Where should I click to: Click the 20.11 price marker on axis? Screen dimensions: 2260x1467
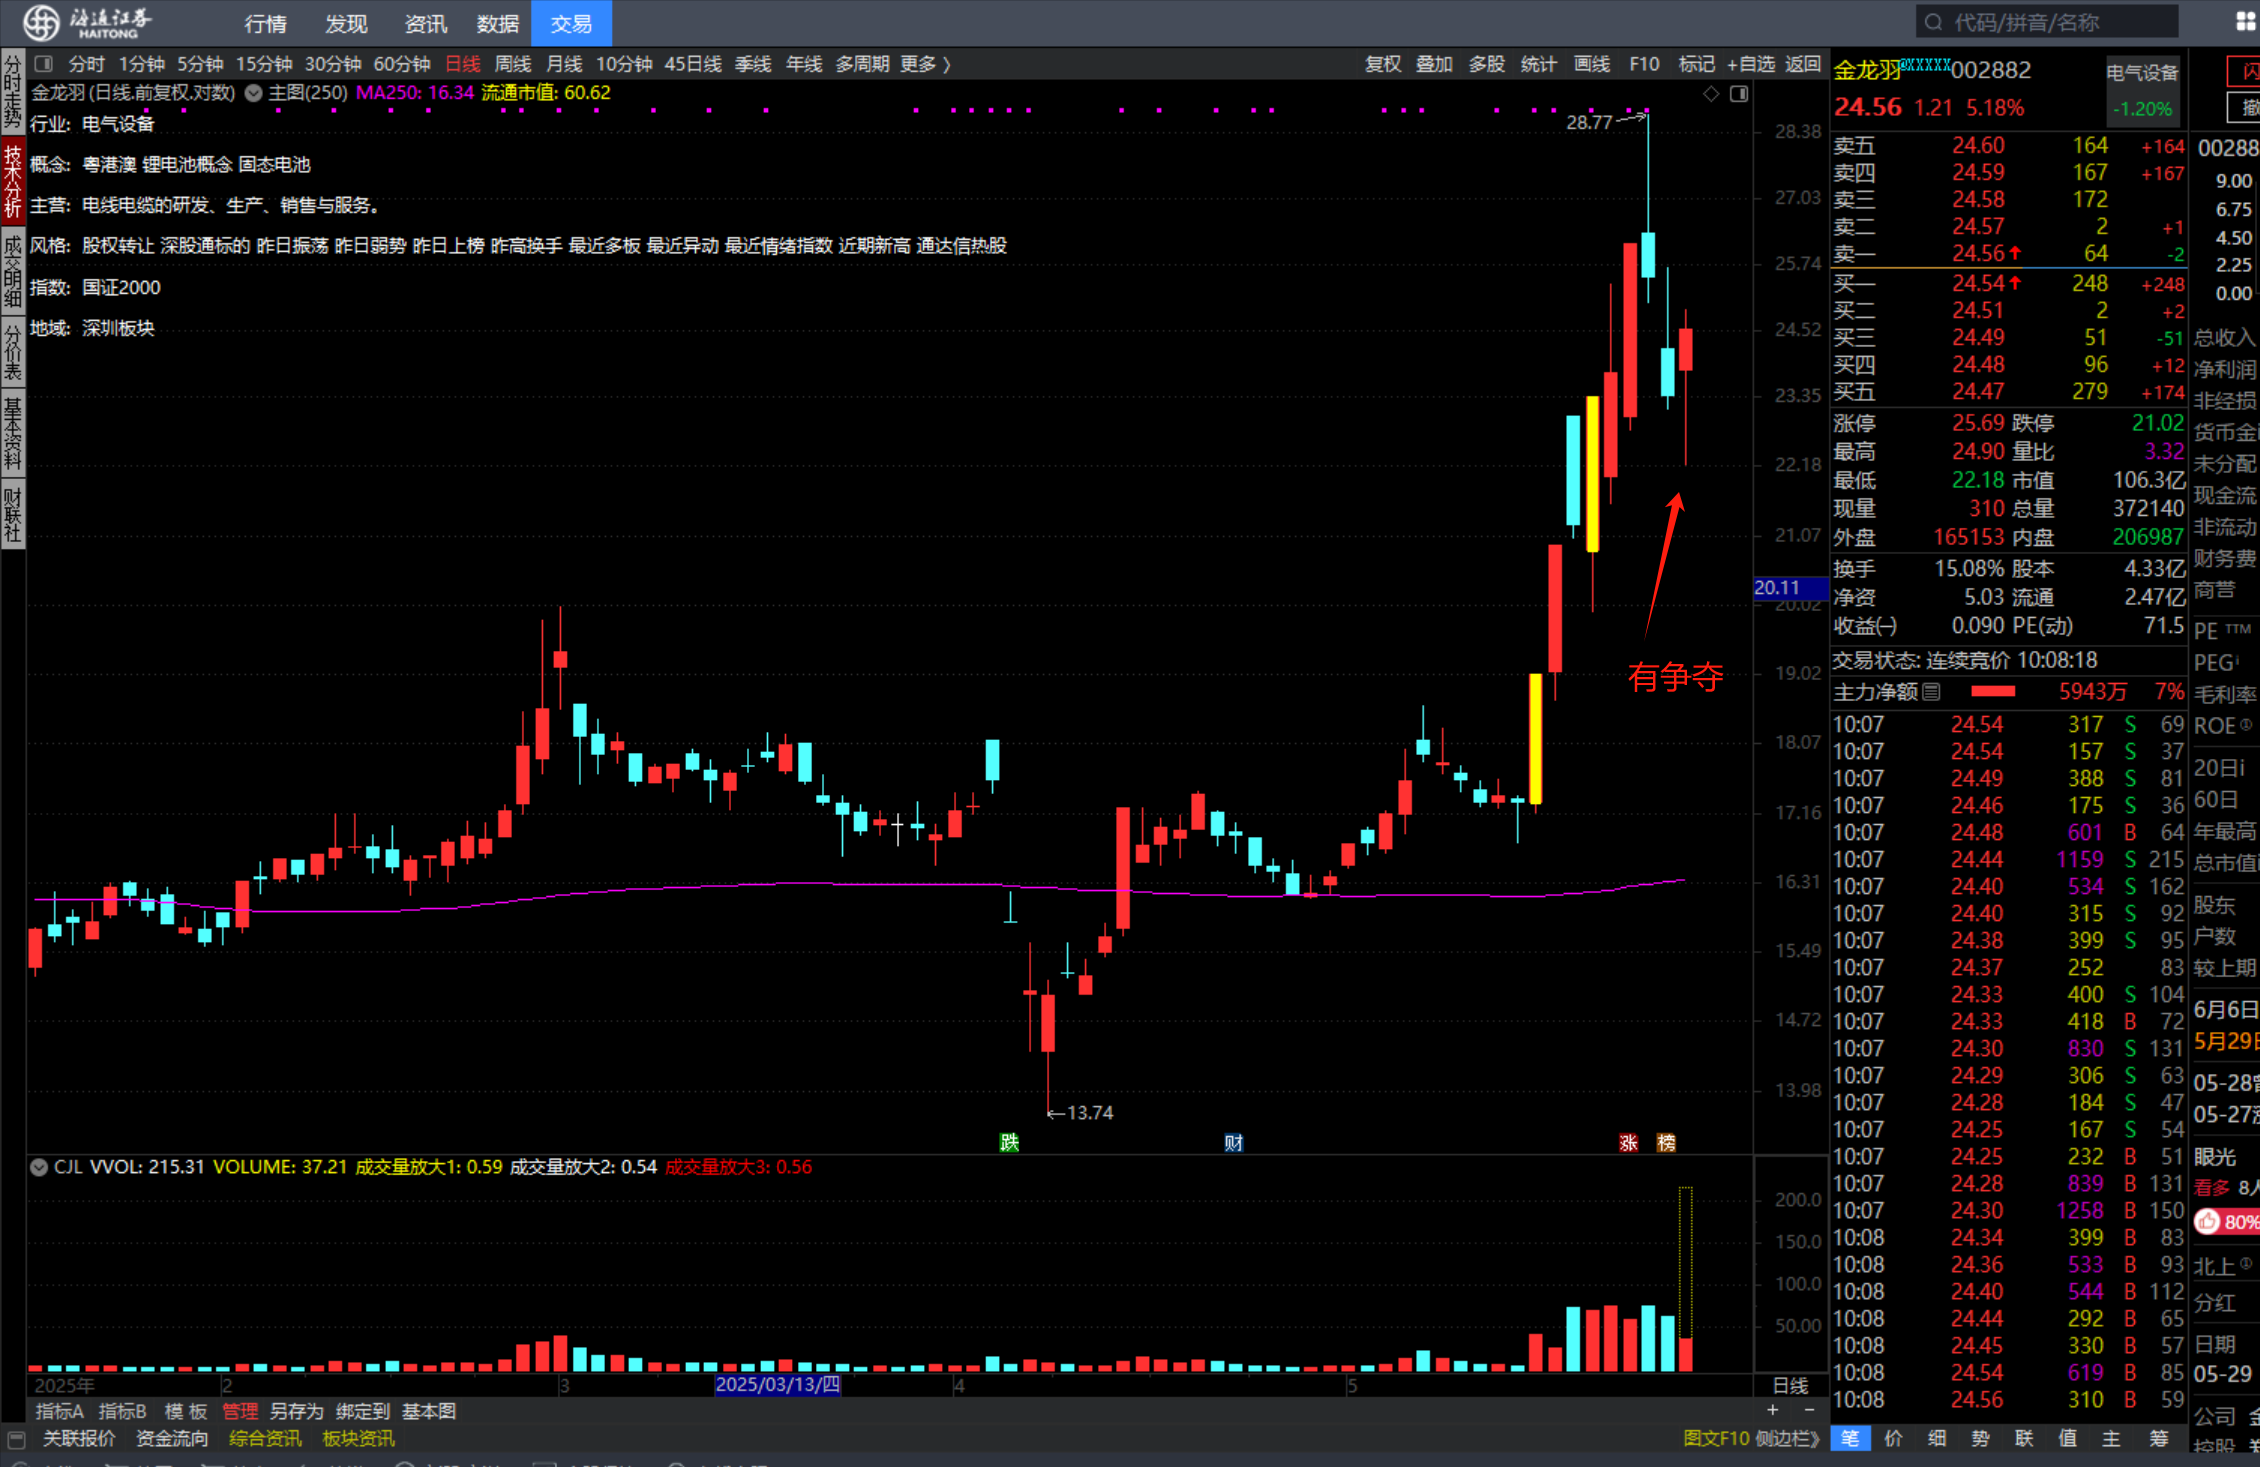click(x=1789, y=588)
